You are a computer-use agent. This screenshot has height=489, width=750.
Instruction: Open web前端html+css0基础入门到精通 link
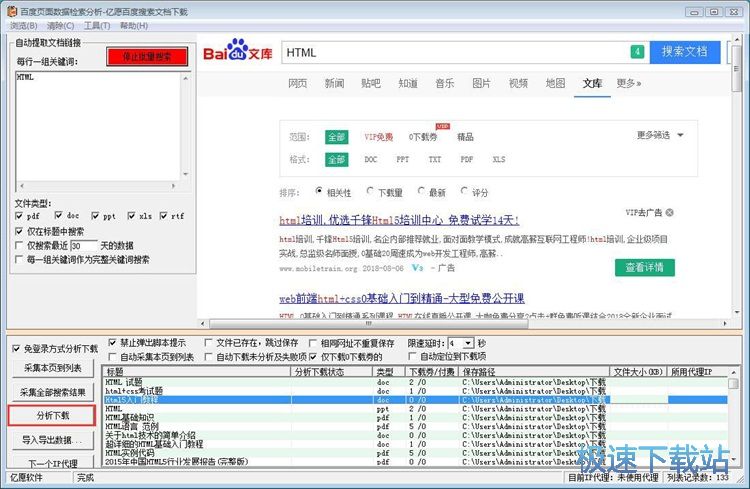pos(402,299)
